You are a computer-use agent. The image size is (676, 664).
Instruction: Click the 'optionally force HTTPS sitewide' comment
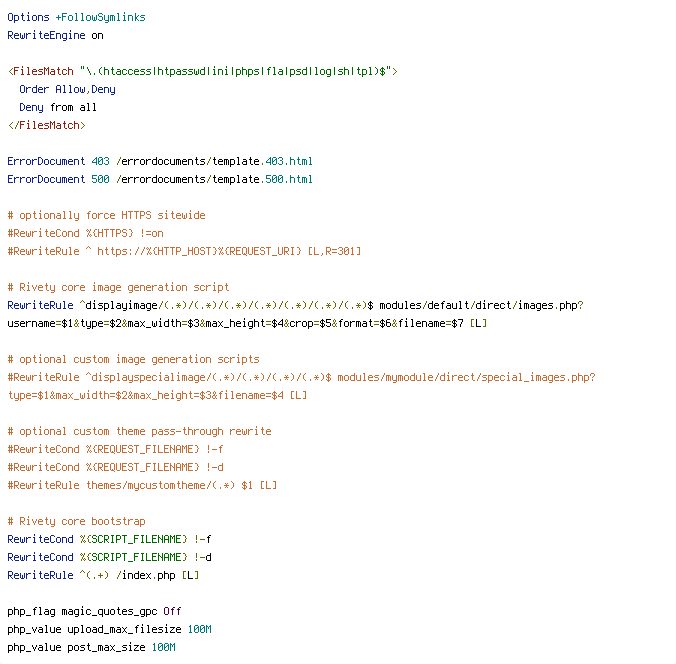(106, 215)
